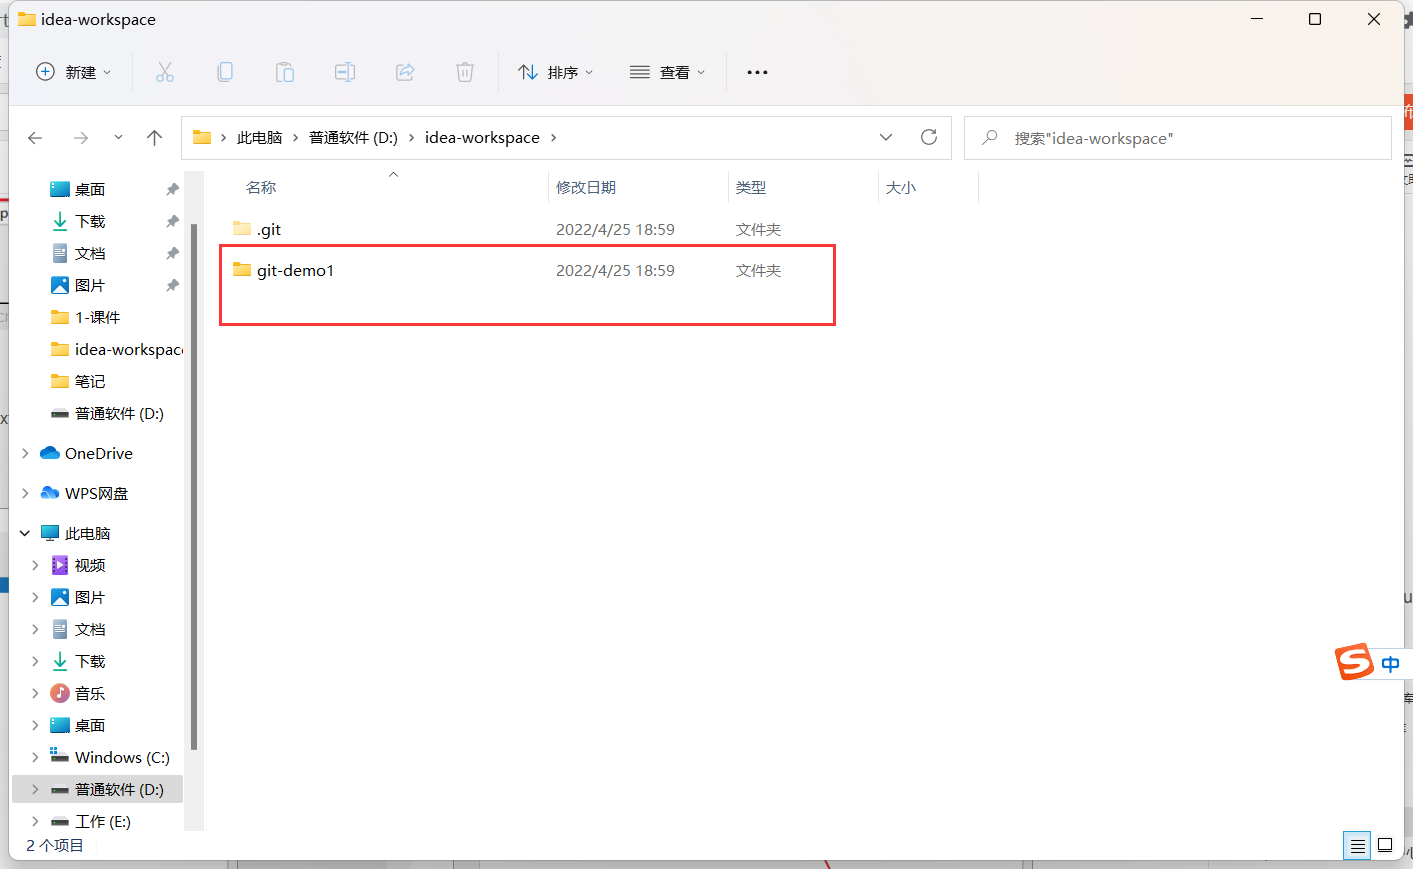Go up one folder level
Image resolution: width=1413 pixels, height=869 pixels.
coord(154,138)
